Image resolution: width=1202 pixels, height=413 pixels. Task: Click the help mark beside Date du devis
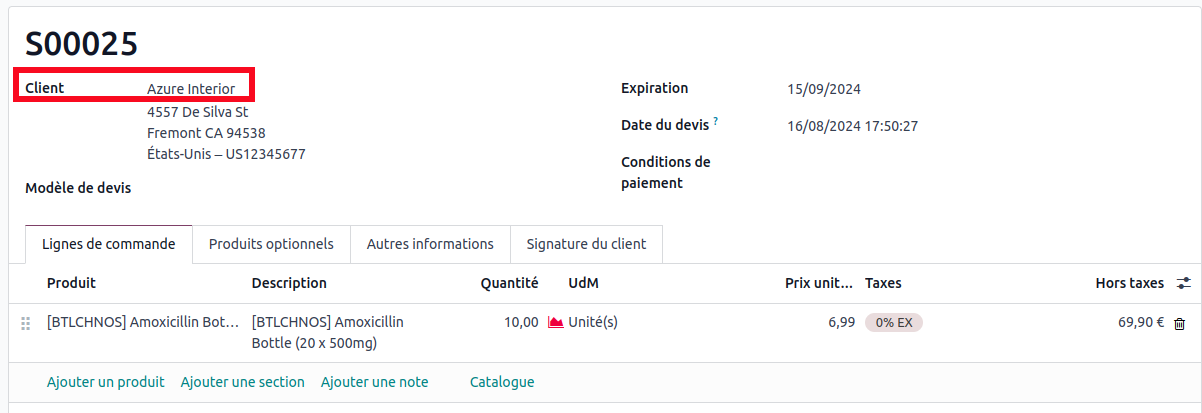(716, 122)
